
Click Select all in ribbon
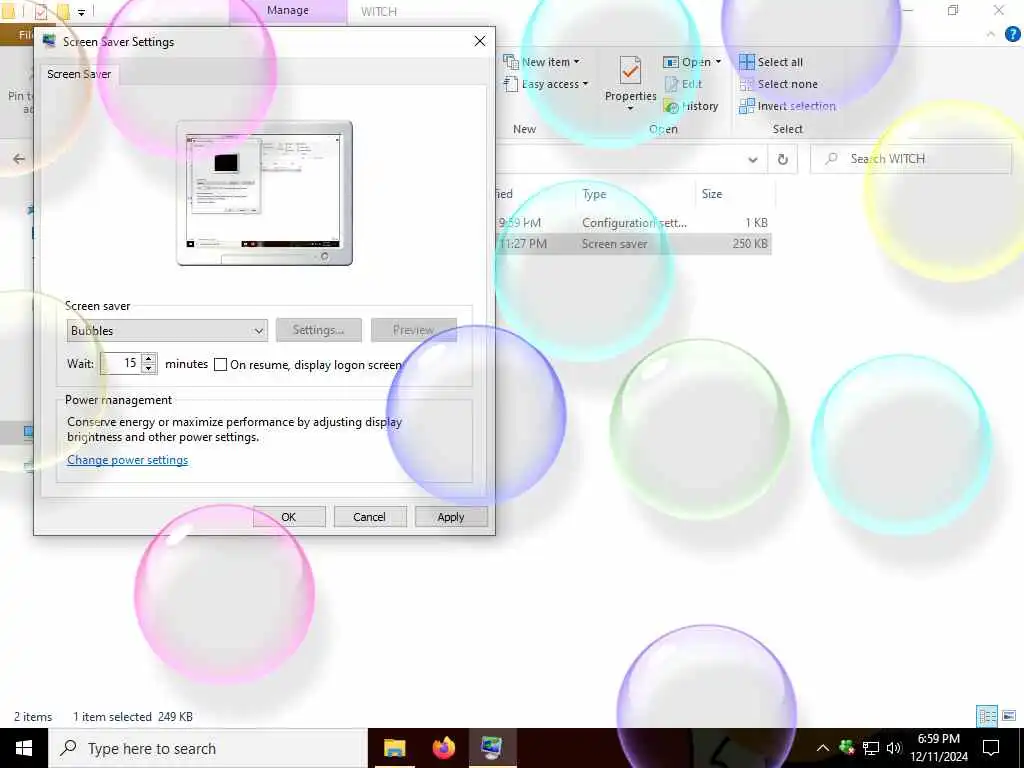tap(771, 62)
